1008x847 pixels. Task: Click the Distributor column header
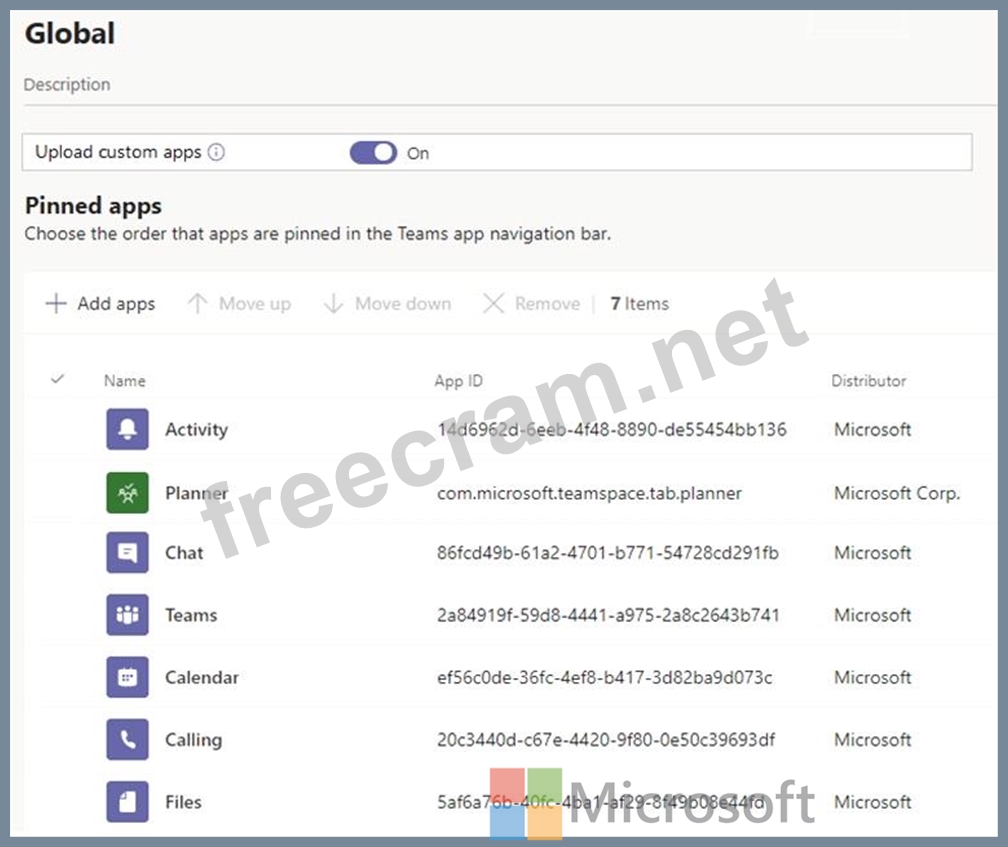point(868,381)
